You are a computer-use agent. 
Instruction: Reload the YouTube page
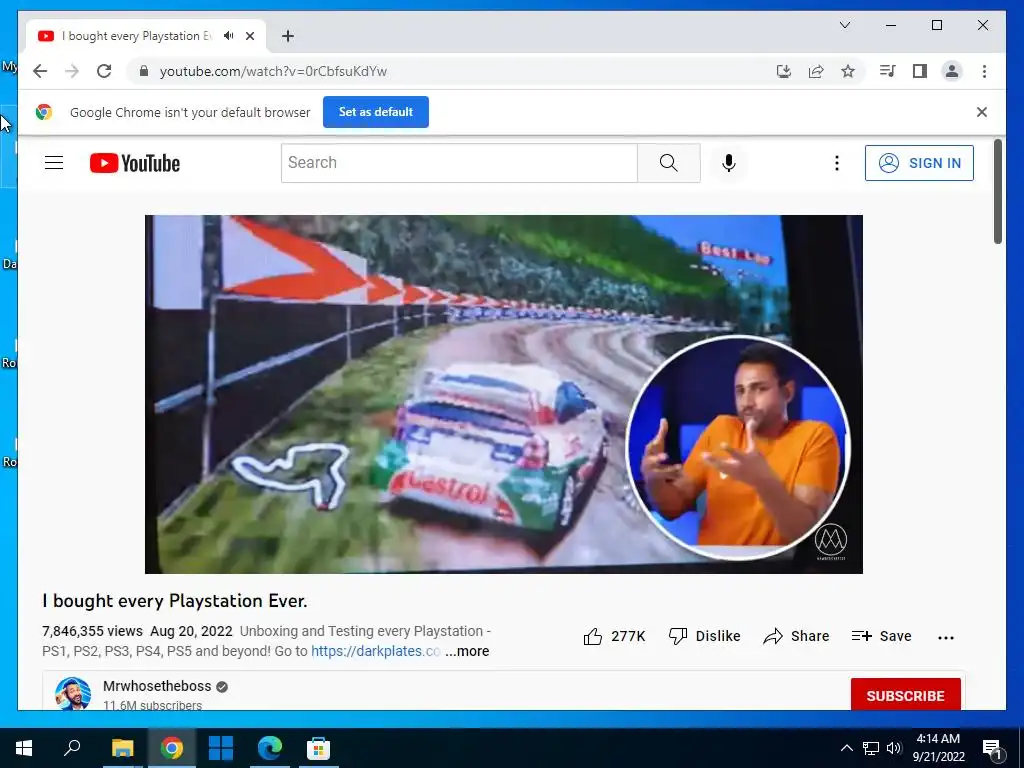click(x=104, y=71)
